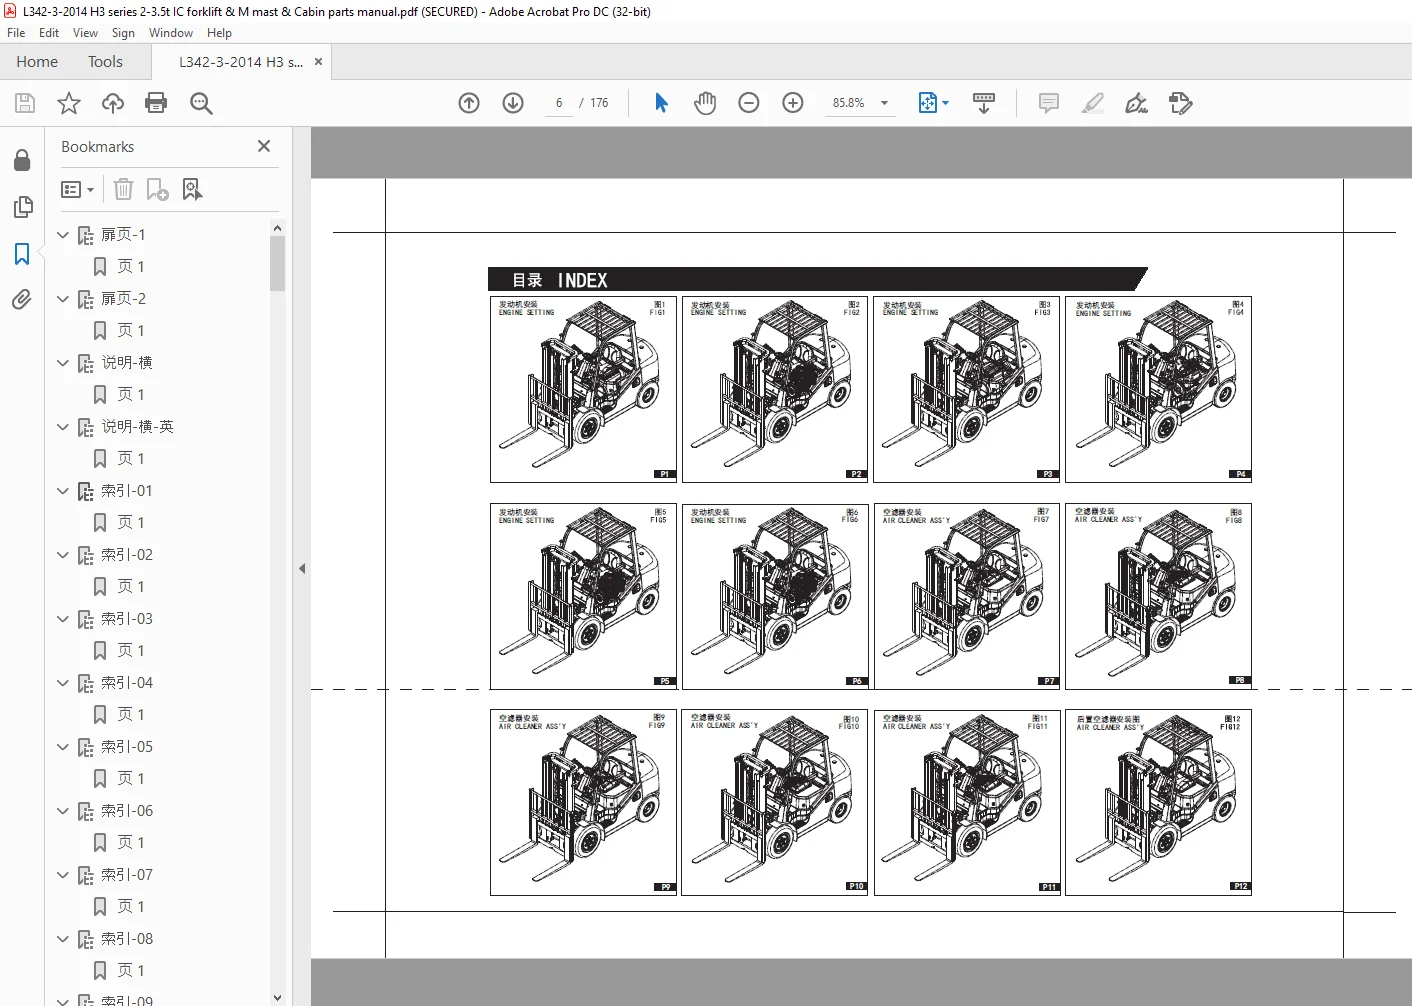Image resolution: width=1412 pixels, height=1006 pixels.
Task: Open the Attachments paperclip panel
Action: (x=22, y=300)
